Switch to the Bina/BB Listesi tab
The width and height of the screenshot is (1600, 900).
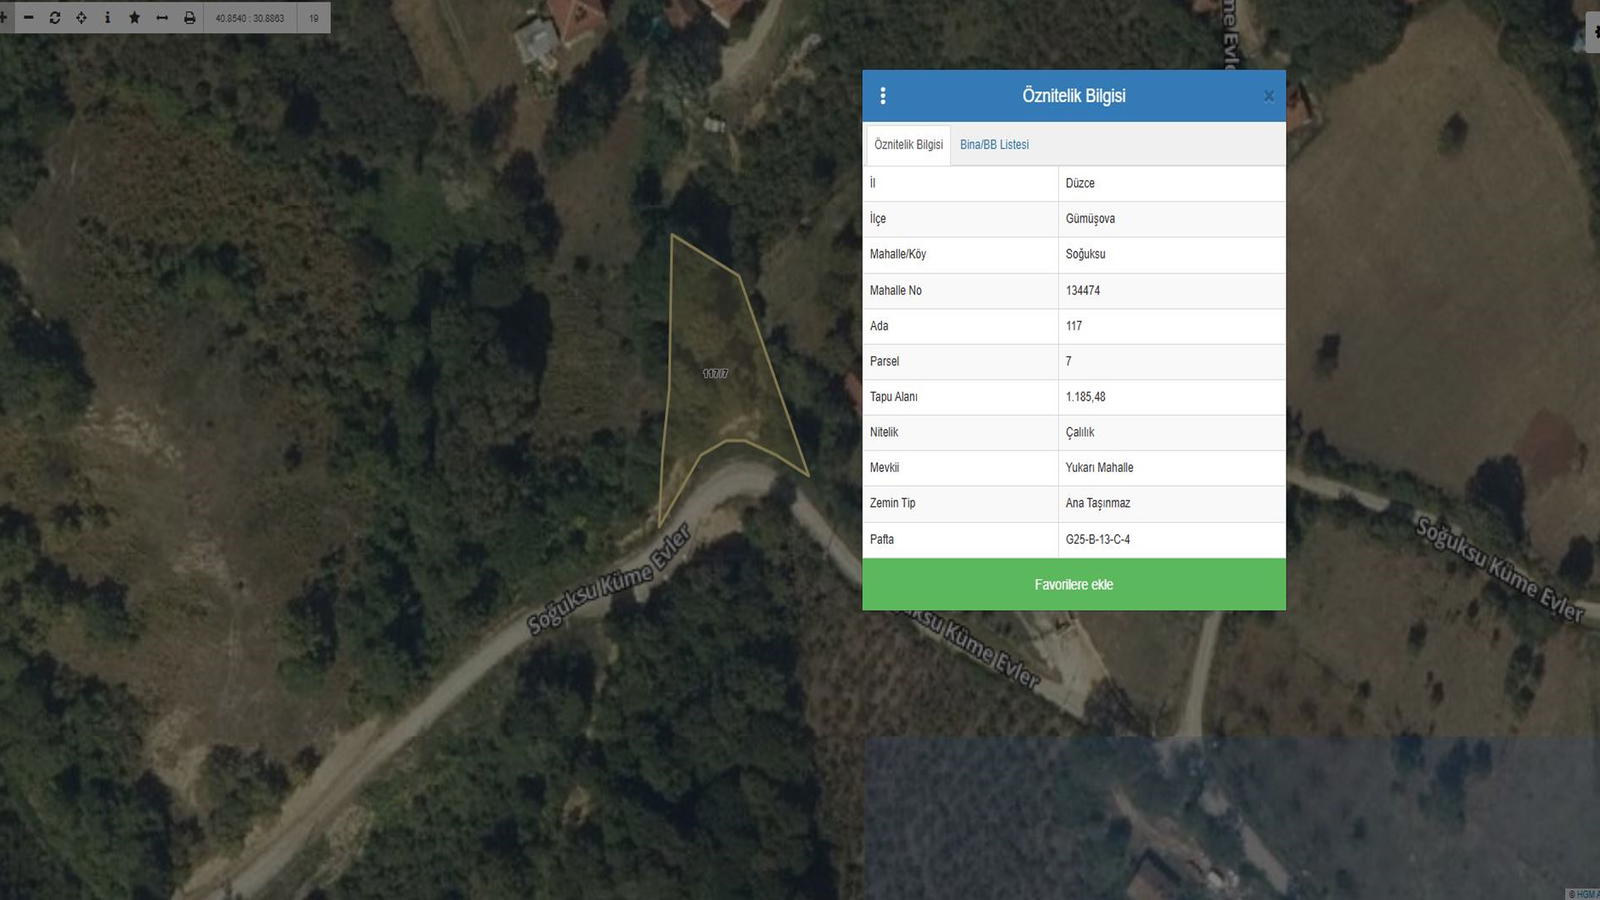click(x=994, y=145)
